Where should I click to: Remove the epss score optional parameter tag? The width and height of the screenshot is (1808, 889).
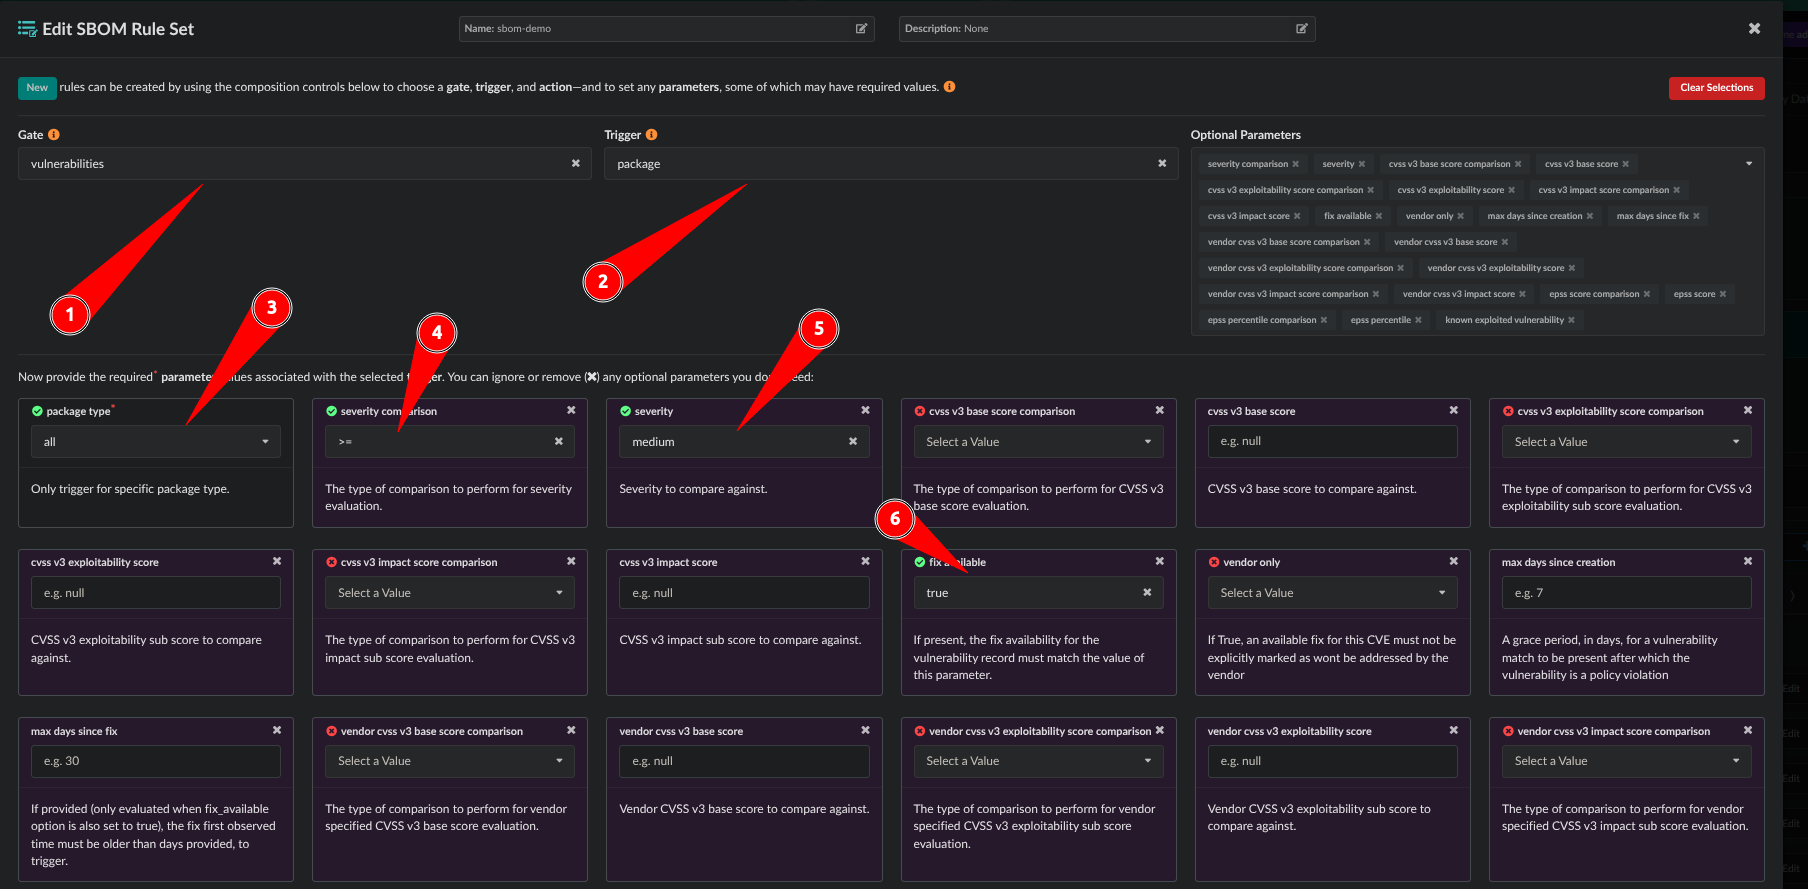[1723, 295]
